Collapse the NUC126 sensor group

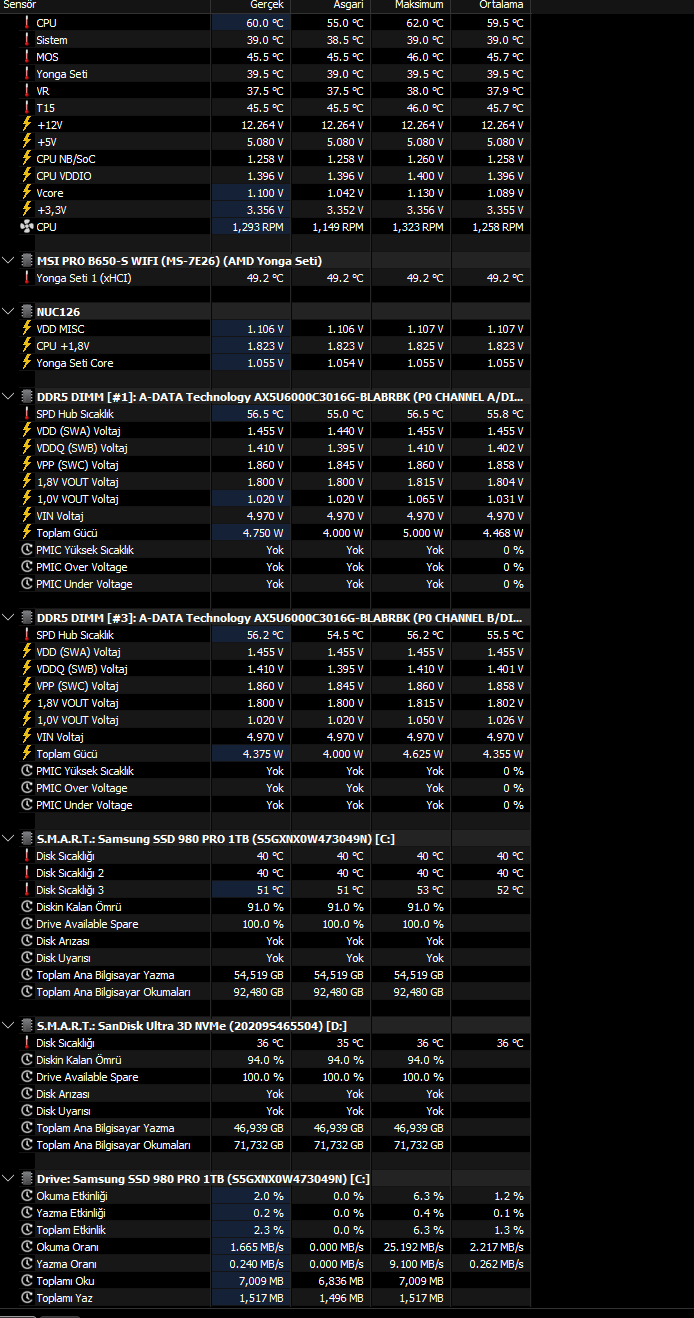(x=9, y=312)
